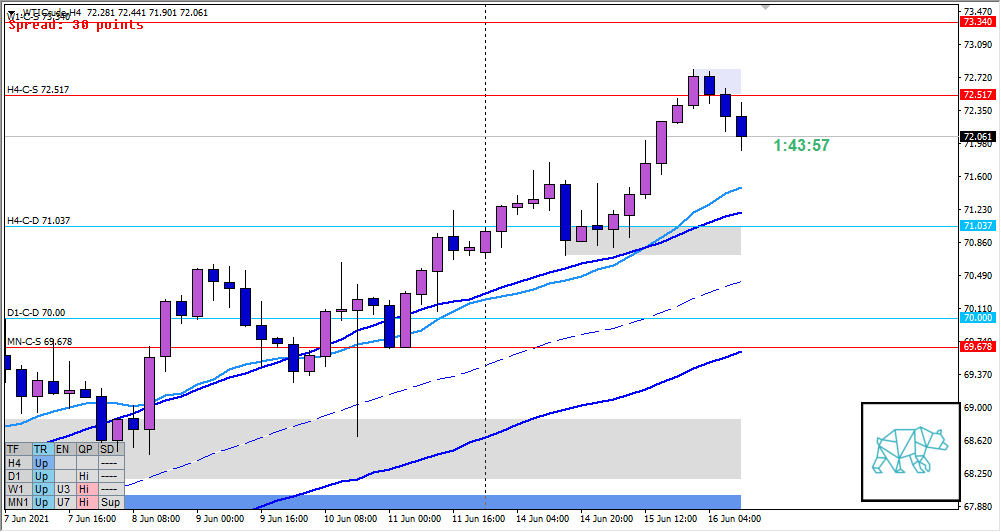Click the bear logo in the corner

pos(908,450)
